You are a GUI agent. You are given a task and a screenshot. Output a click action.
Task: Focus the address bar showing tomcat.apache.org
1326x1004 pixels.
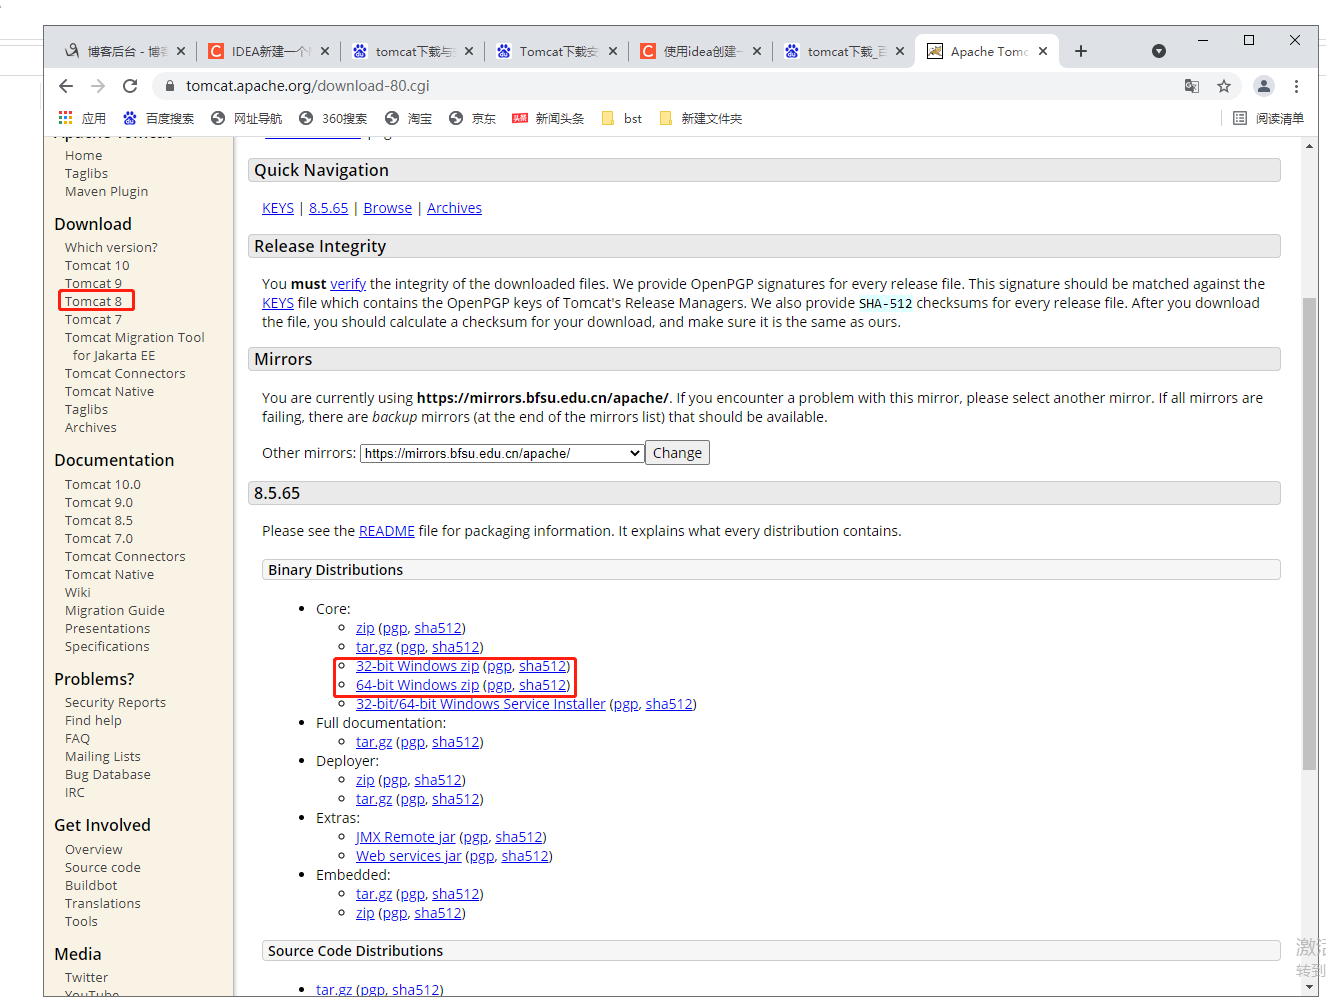670,86
